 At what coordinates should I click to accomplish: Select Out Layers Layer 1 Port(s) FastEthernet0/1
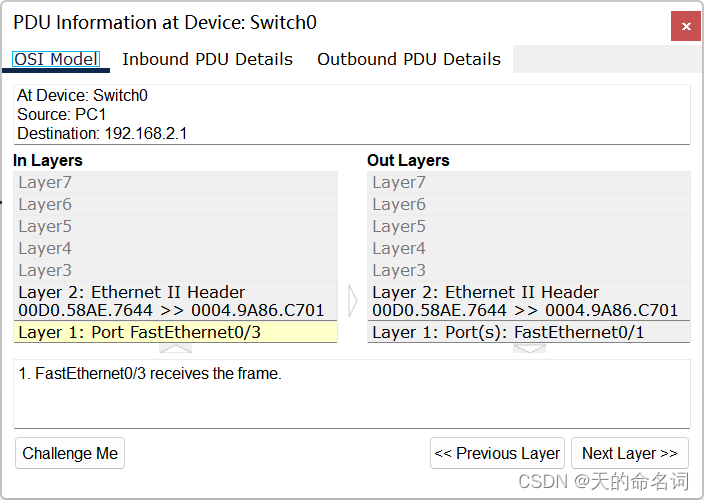(529, 332)
